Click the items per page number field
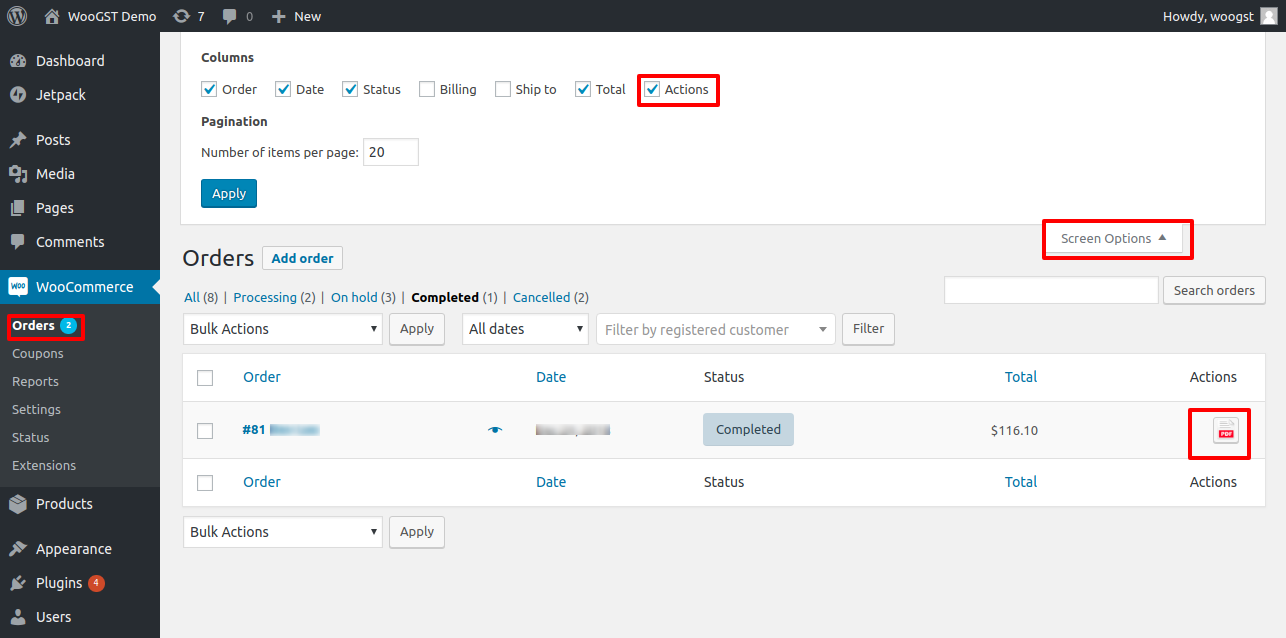 coord(390,152)
